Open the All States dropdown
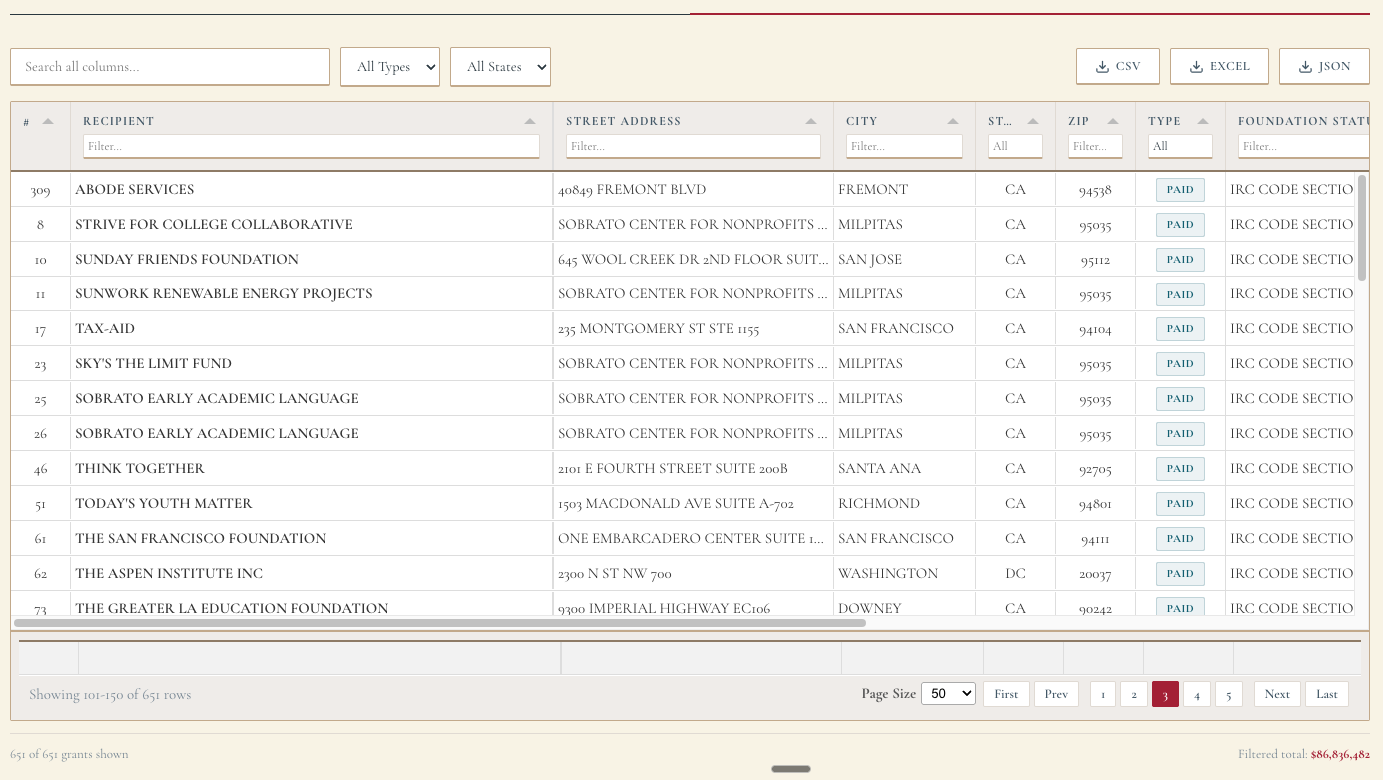 pyautogui.click(x=500, y=67)
